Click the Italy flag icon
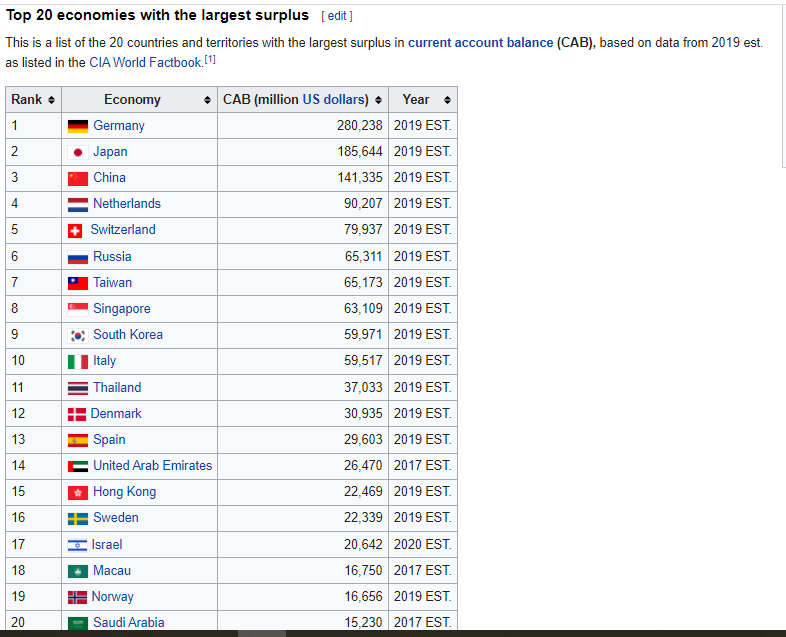Viewport: 786px width, 637px height. 78,361
